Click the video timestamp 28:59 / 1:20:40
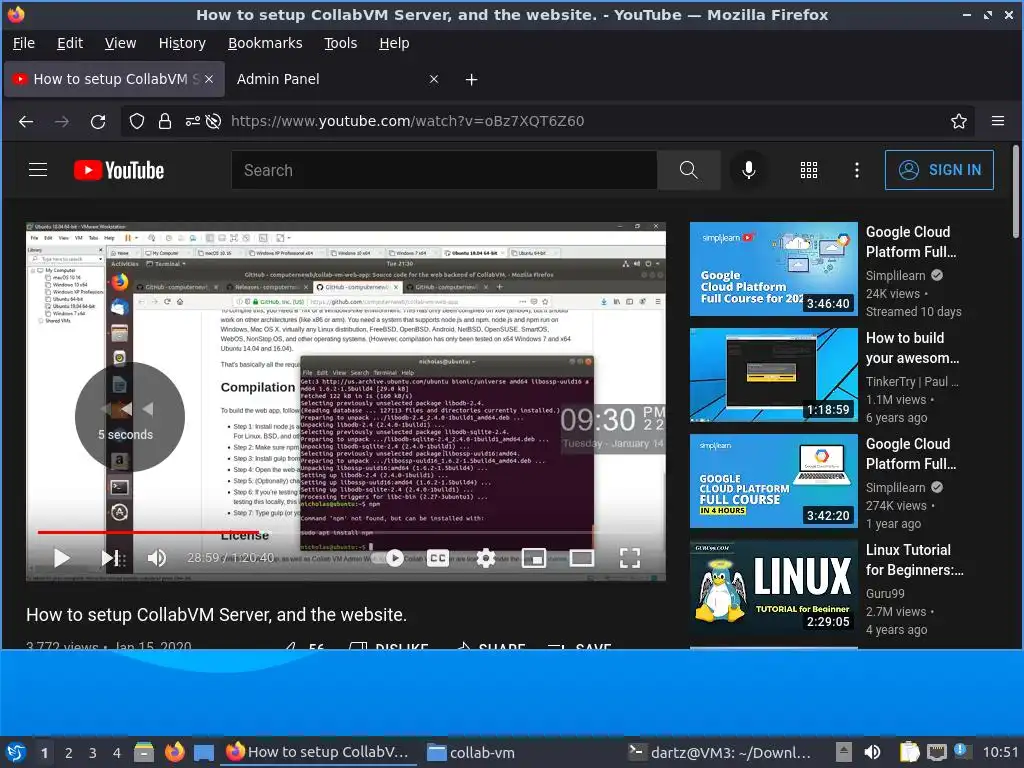Screen dimensions: 1024x768 pyautogui.click(x=230, y=558)
